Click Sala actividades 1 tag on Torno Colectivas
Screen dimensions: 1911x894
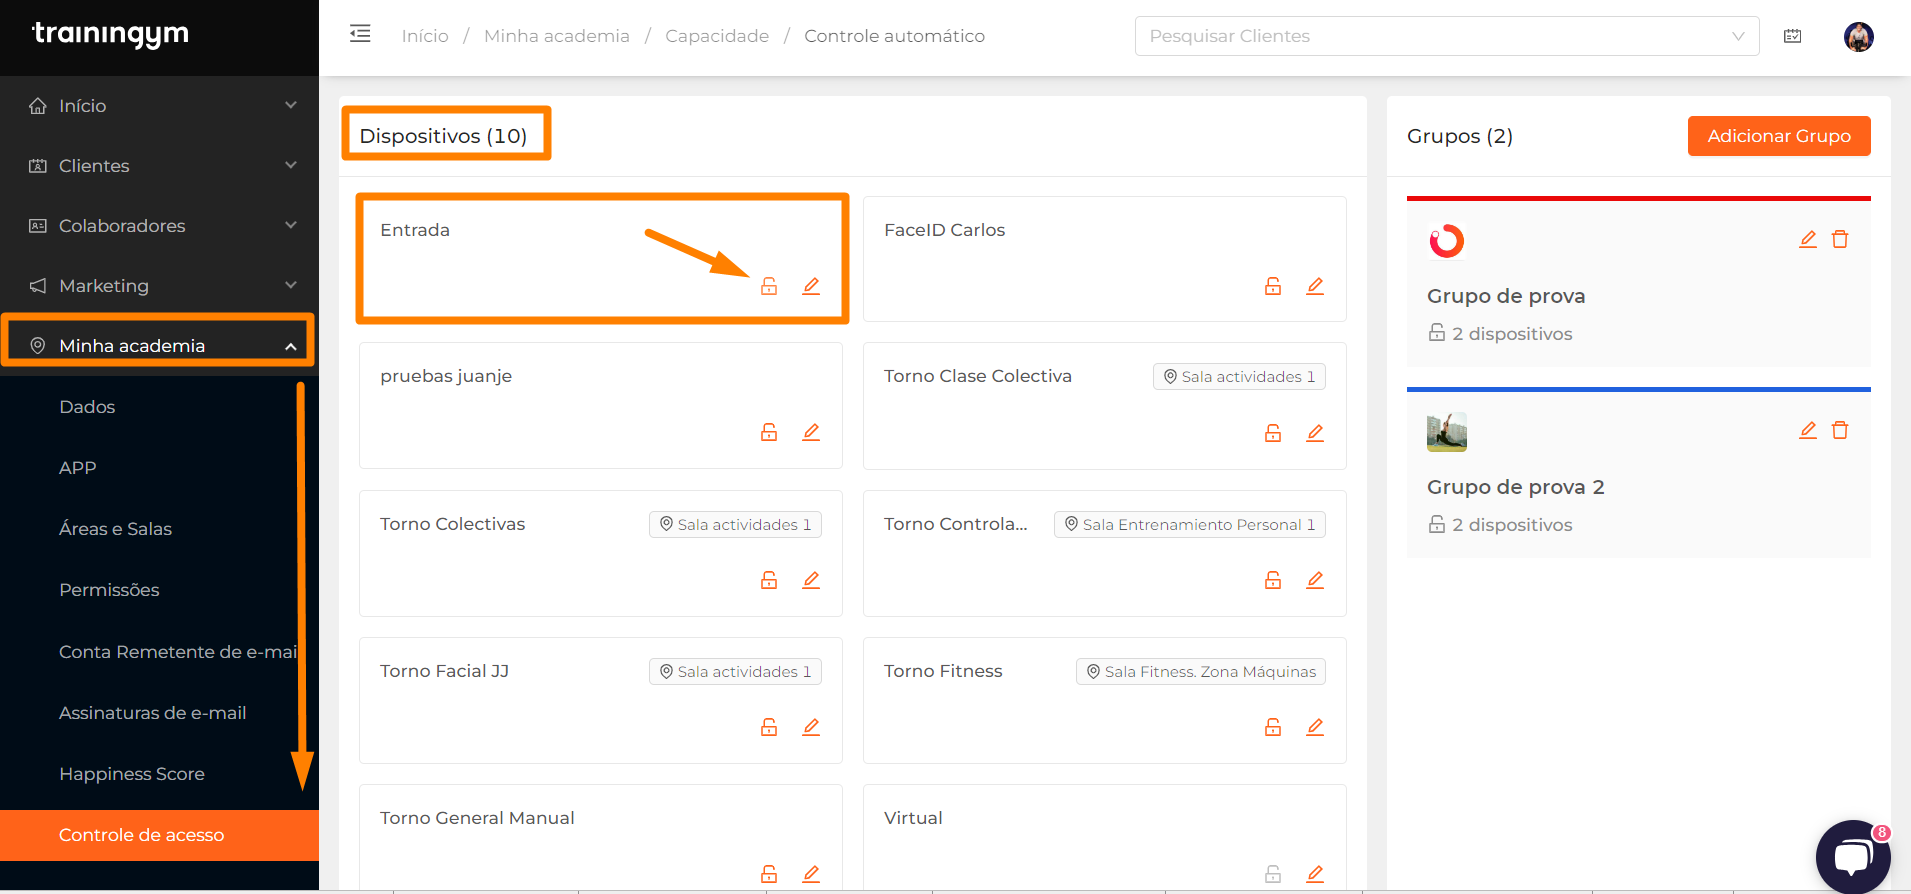point(735,524)
